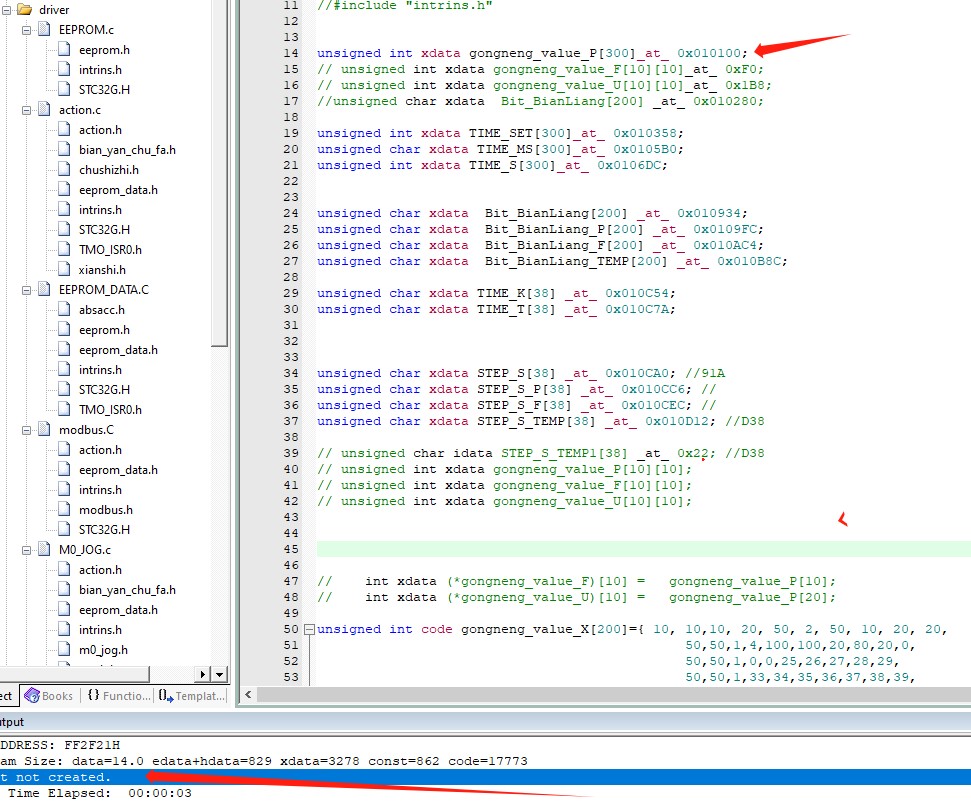Select intrins.h under EEPROM.c
The width and height of the screenshot is (971, 805).
click(100, 69)
